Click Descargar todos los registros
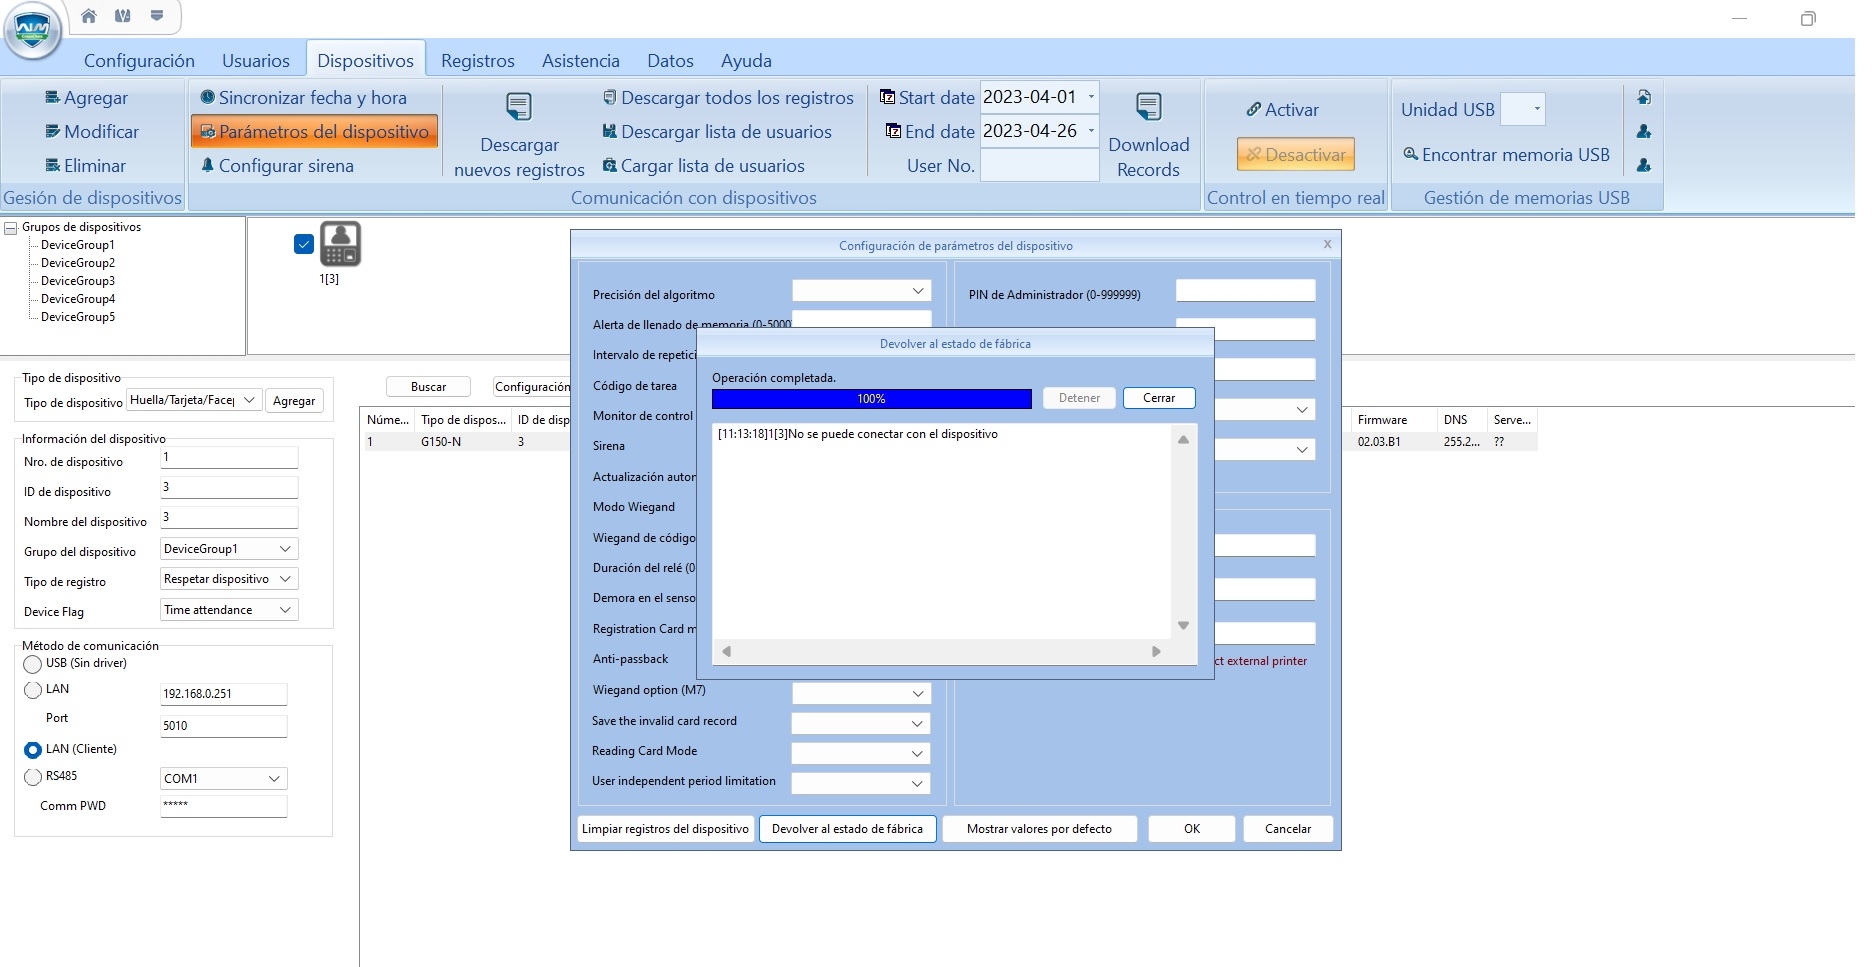This screenshot has height=967, width=1876. (728, 98)
